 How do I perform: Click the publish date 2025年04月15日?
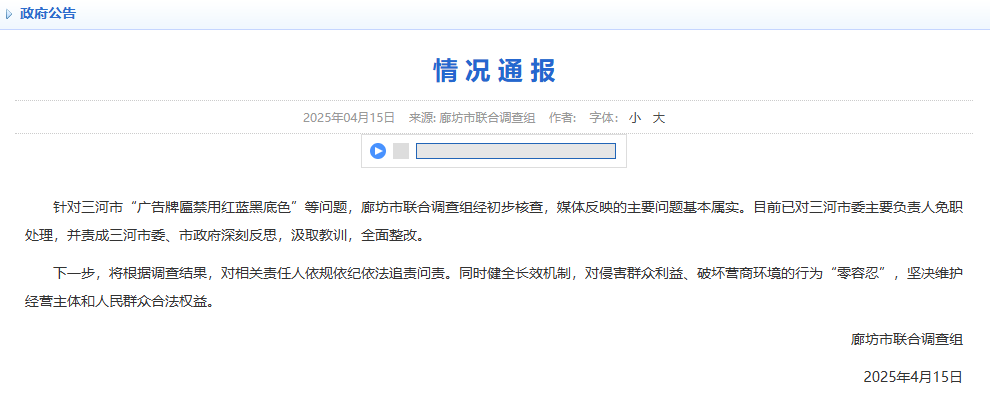point(349,117)
